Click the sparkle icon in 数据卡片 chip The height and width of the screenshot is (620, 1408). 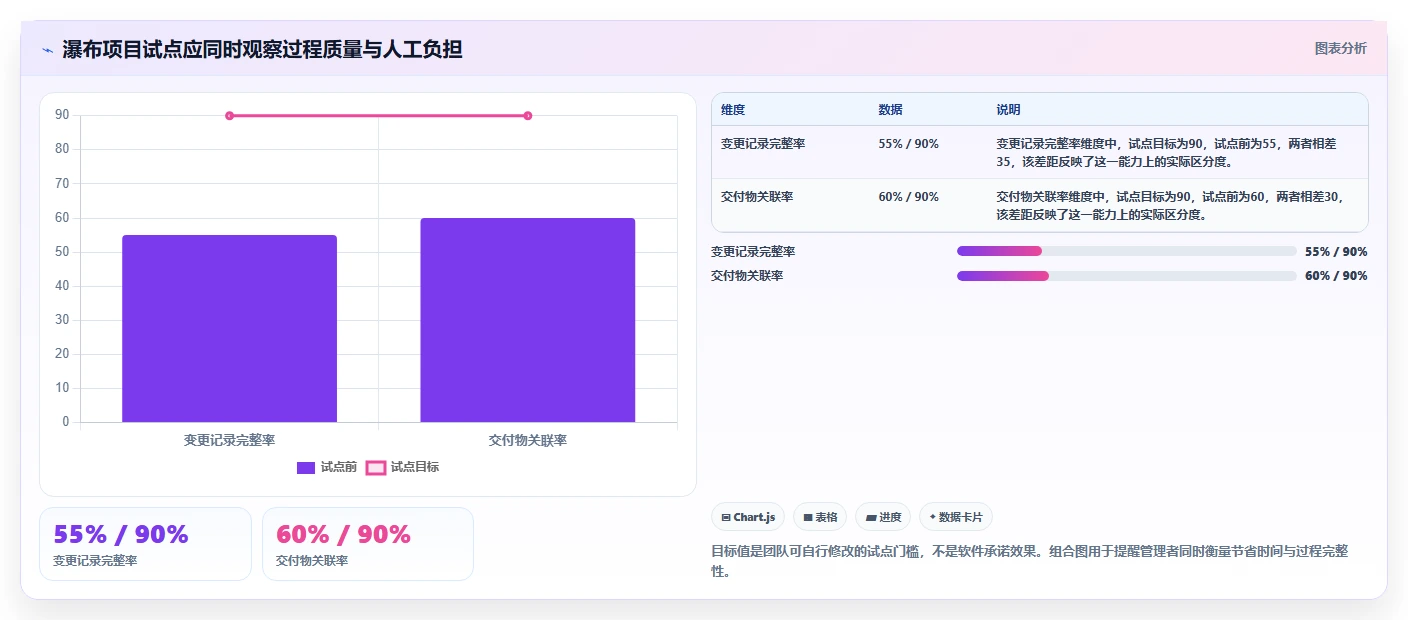(932, 517)
